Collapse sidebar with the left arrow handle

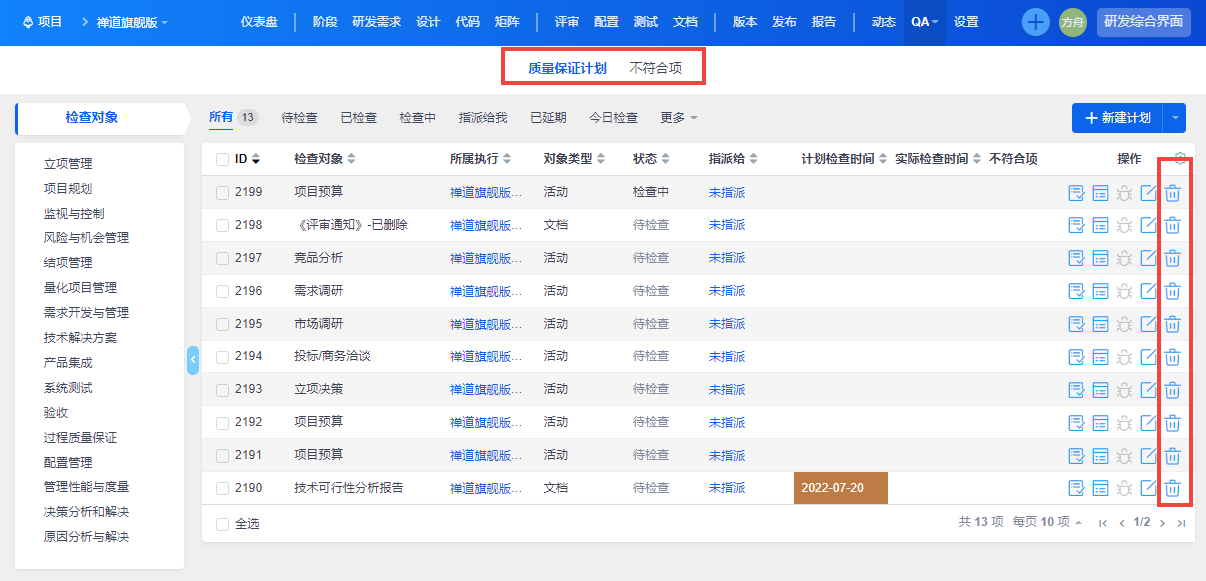coord(193,360)
